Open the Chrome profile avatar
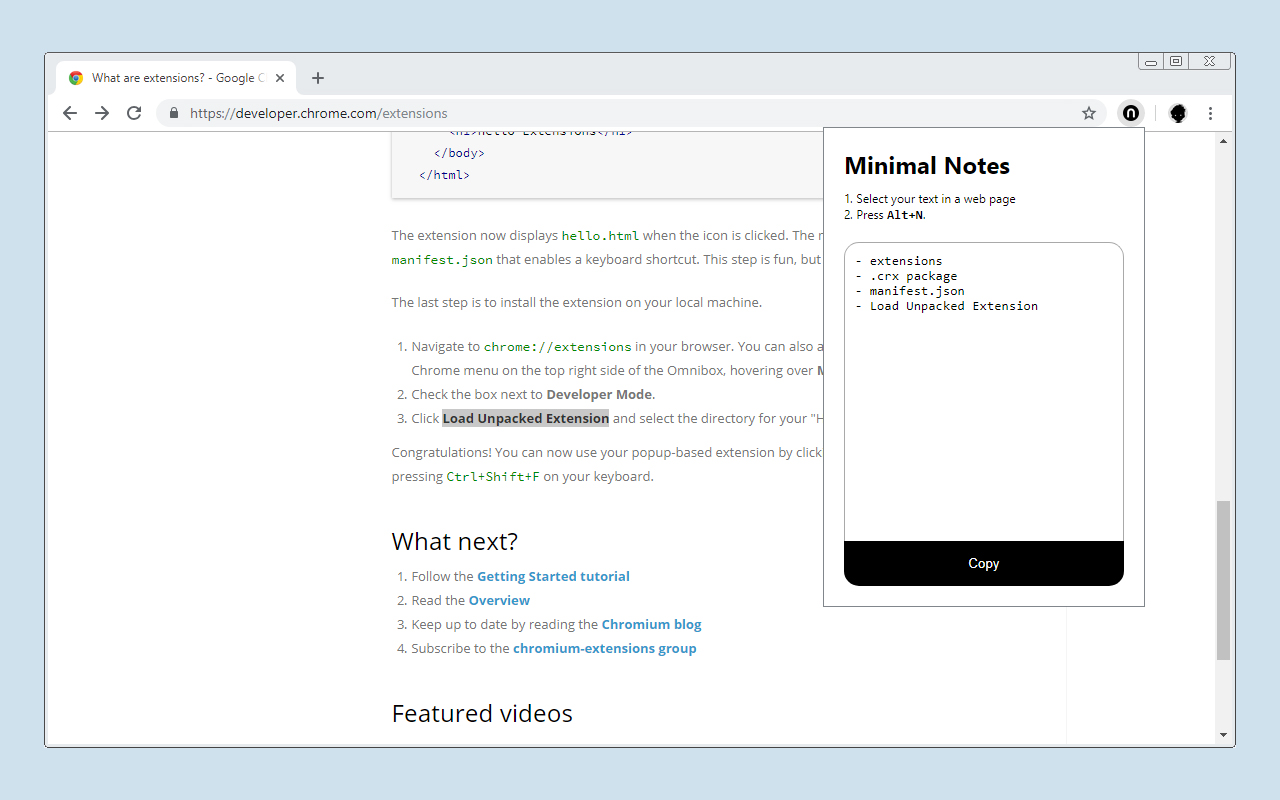 [x=1177, y=113]
